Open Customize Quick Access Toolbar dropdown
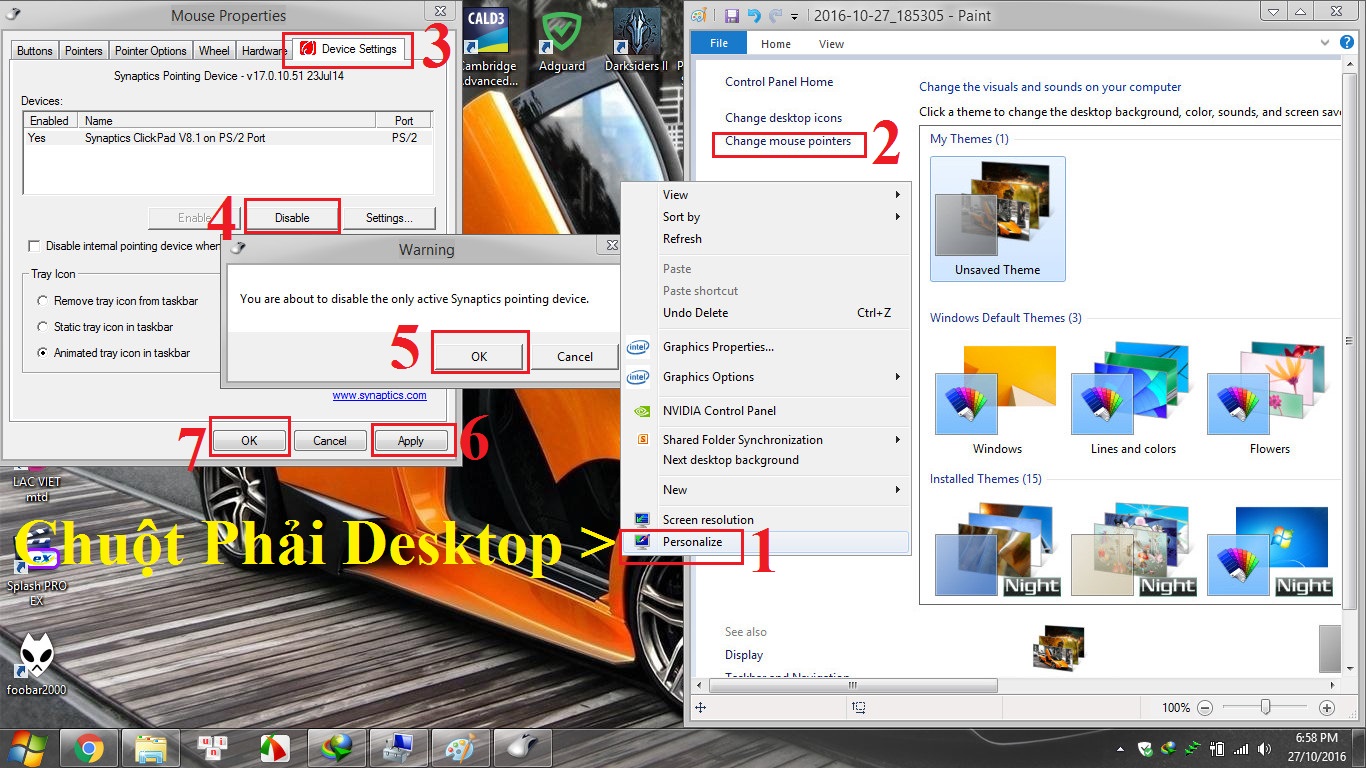Image resolution: width=1366 pixels, height=768 pixels. (794, 16)
